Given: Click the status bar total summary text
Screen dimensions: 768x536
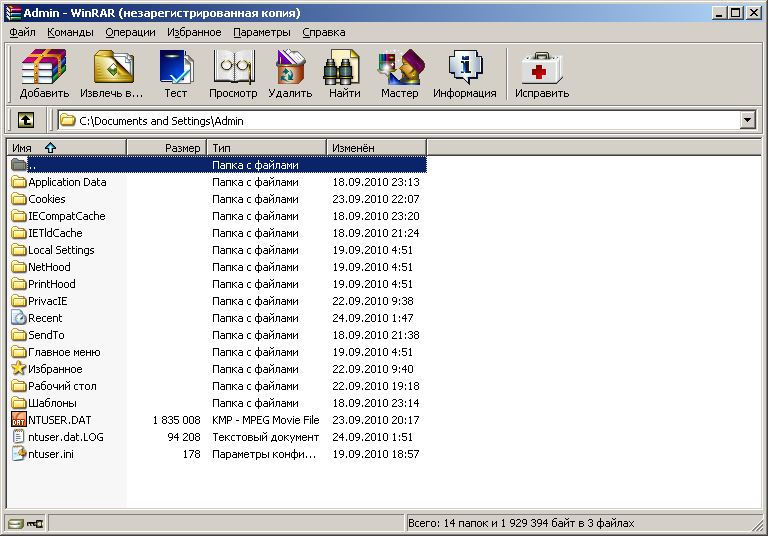Looking at the screenshot, I should pyautogui.click(x=521, y=523).
